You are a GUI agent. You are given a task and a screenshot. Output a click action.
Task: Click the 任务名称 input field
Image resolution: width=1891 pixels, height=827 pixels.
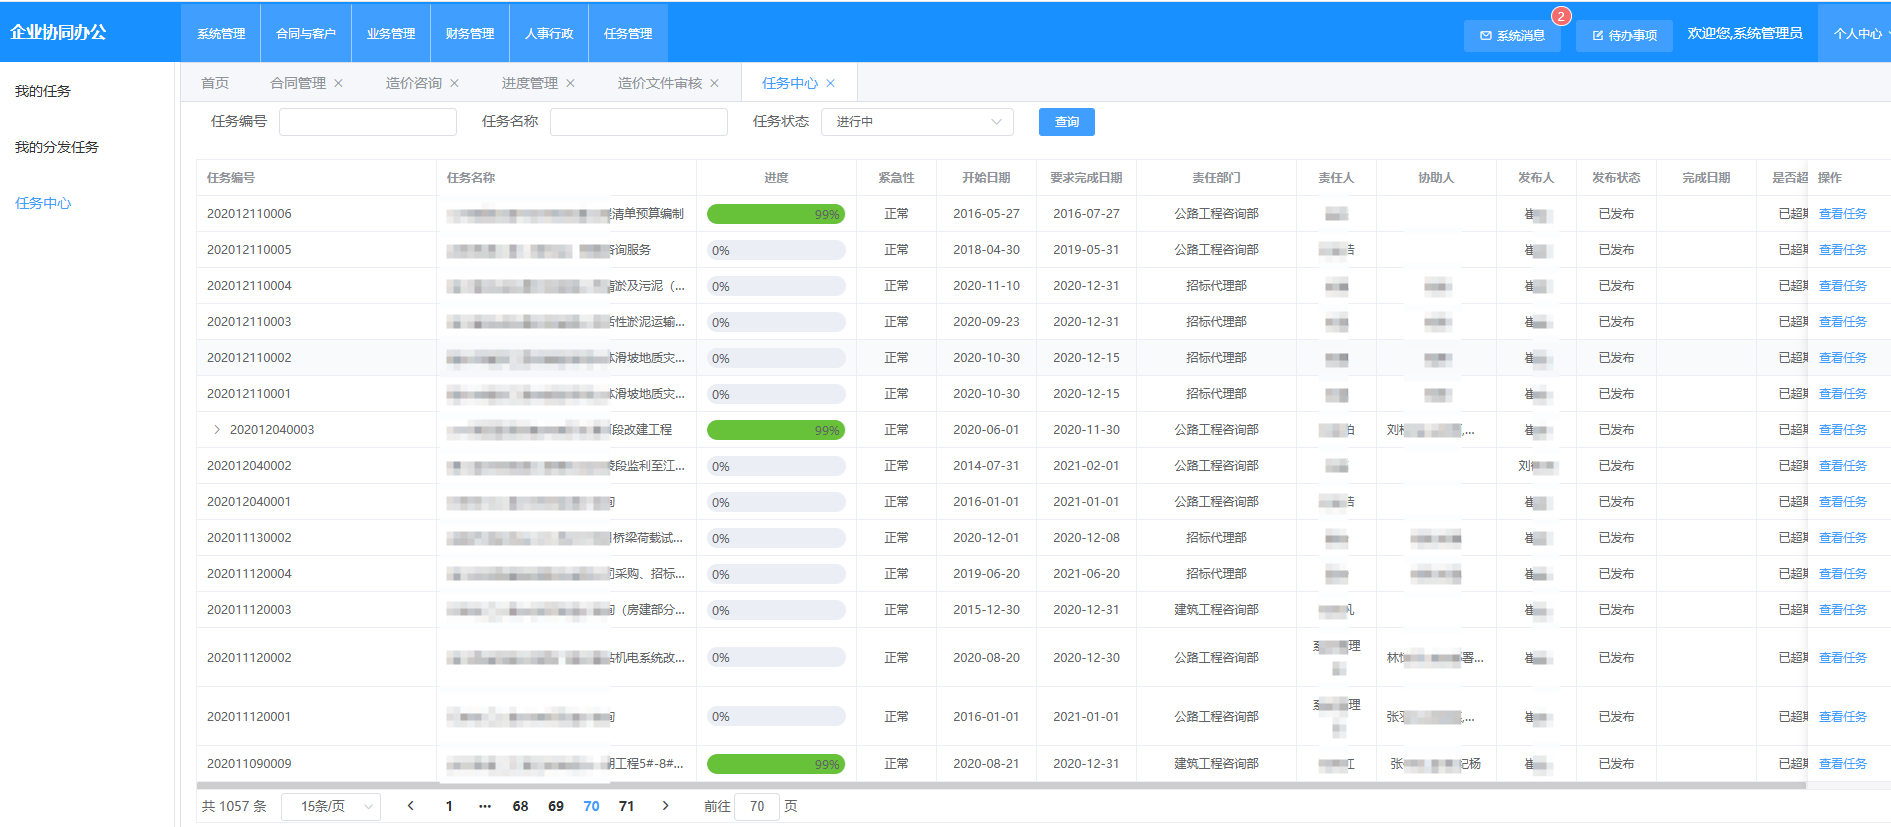pos(639,122)
